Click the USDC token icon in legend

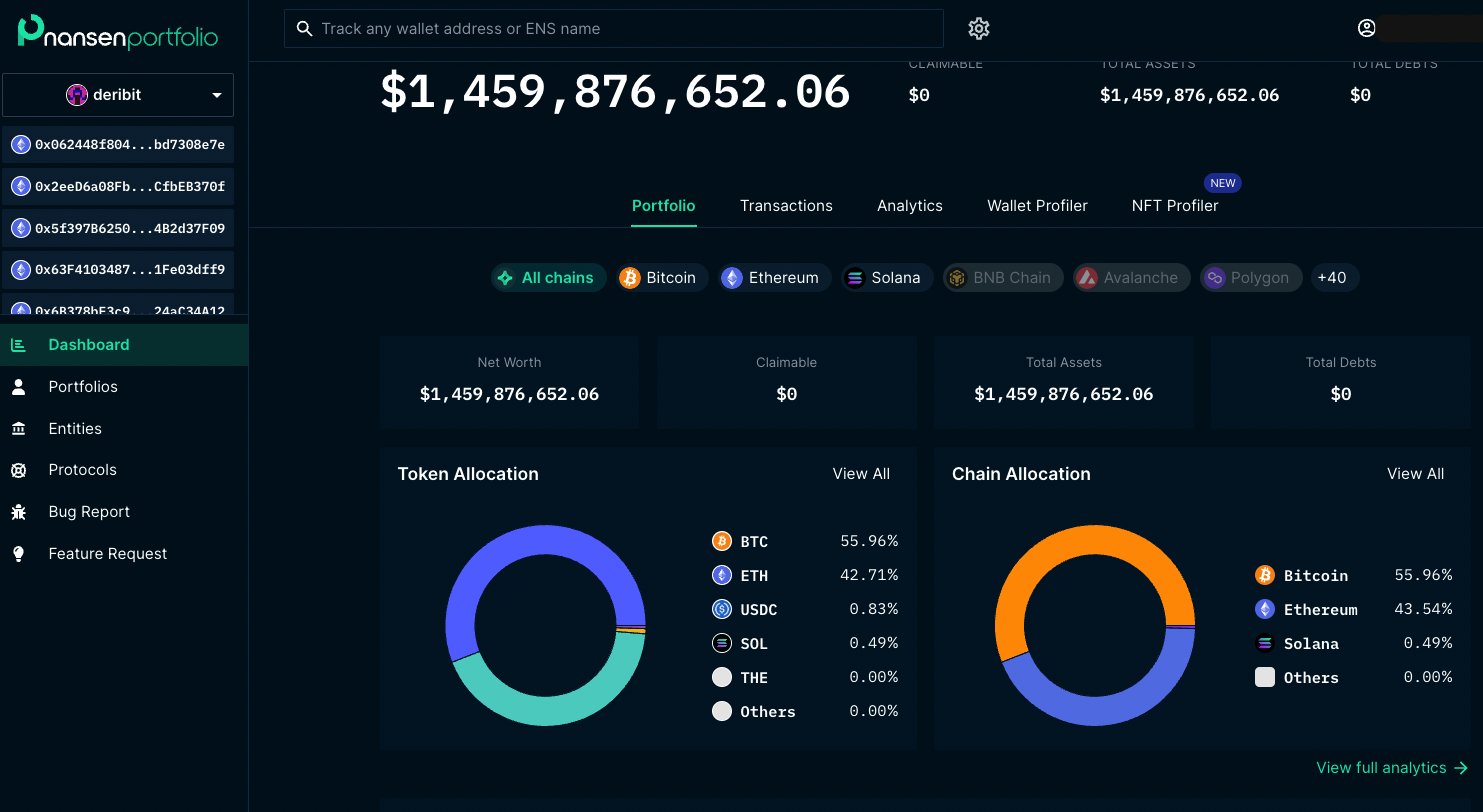(x=722, y=609)
